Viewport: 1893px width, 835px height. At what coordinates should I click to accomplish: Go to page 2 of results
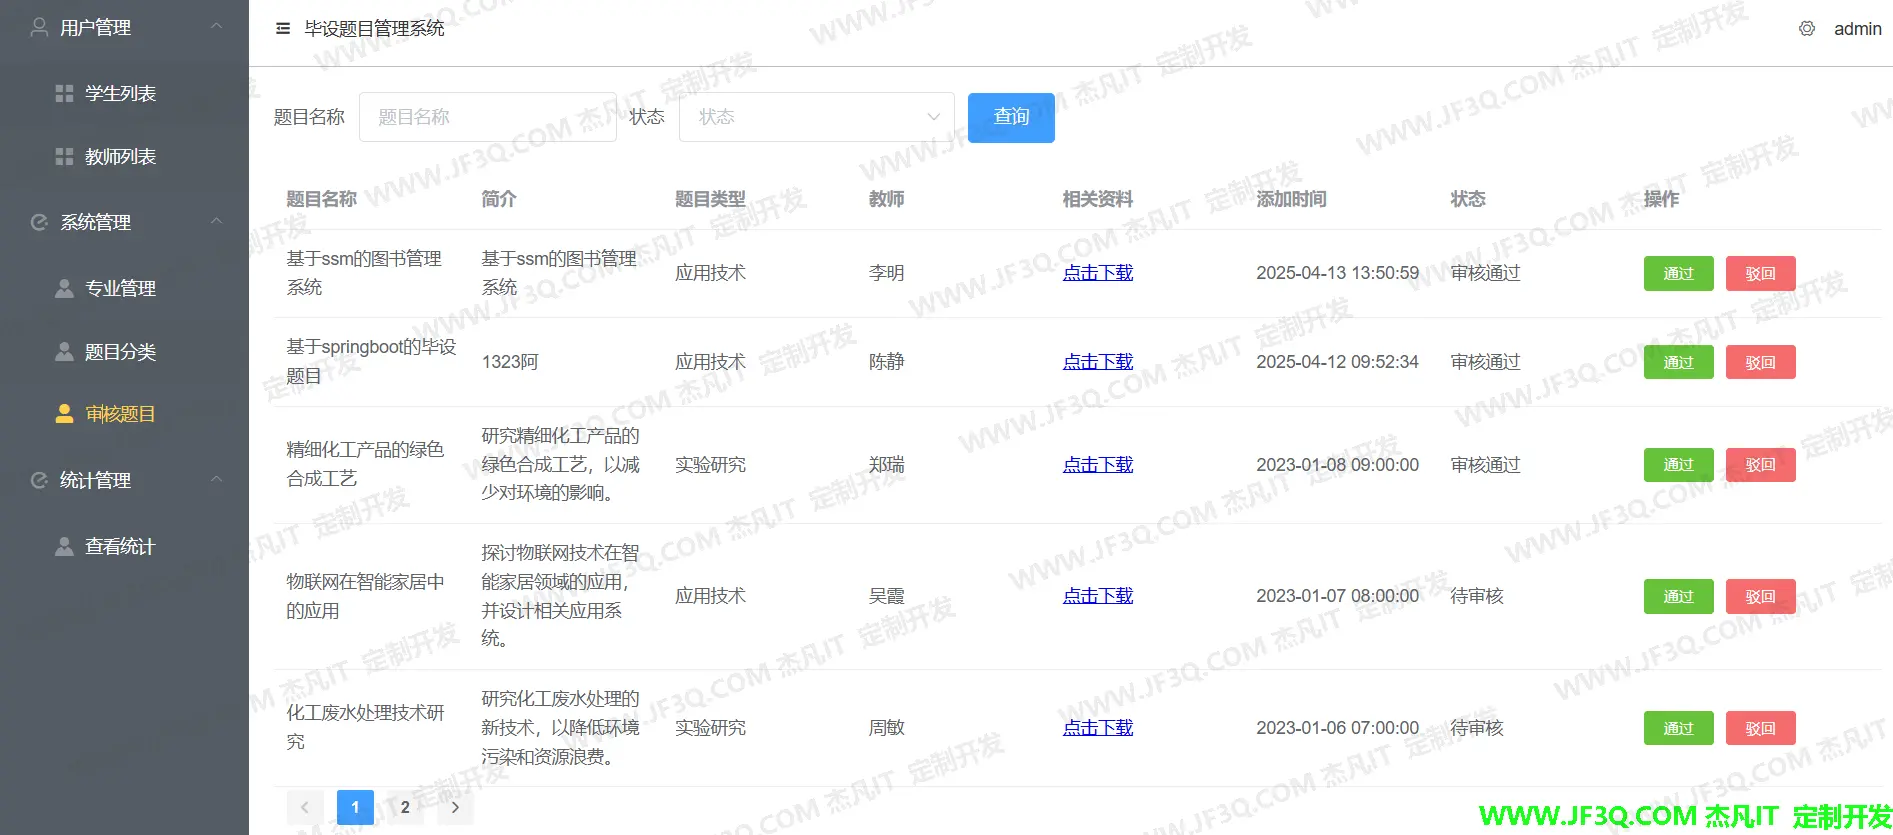click(x=405, y=807)
